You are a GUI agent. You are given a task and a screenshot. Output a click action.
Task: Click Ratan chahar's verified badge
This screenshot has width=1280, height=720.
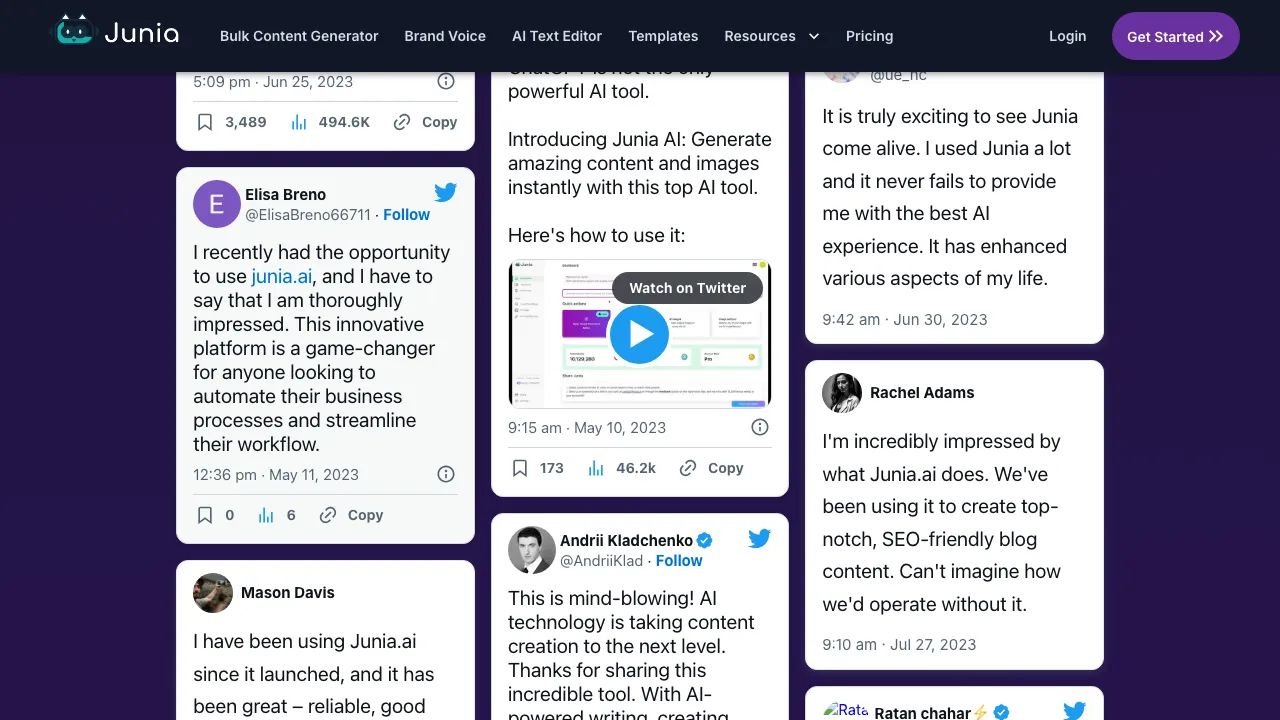pos(1001,712)
